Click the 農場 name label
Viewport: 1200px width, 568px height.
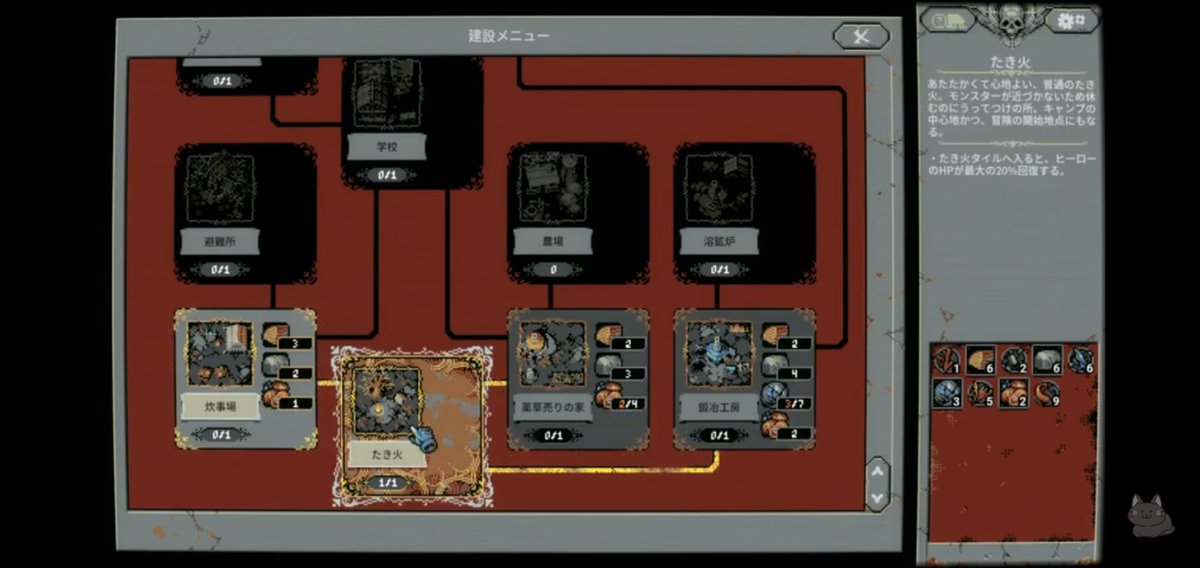pos(554,241)
